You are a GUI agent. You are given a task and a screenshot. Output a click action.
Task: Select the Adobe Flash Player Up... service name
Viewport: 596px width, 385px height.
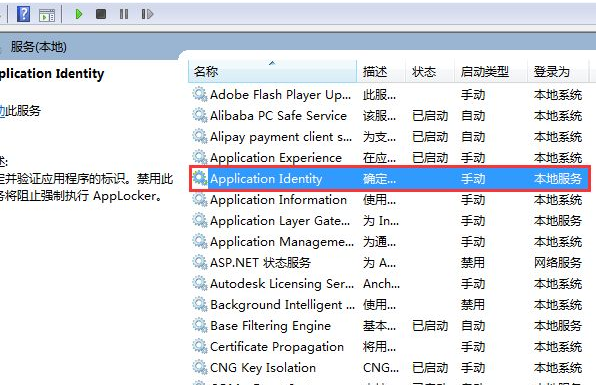(x=281, y=95)
